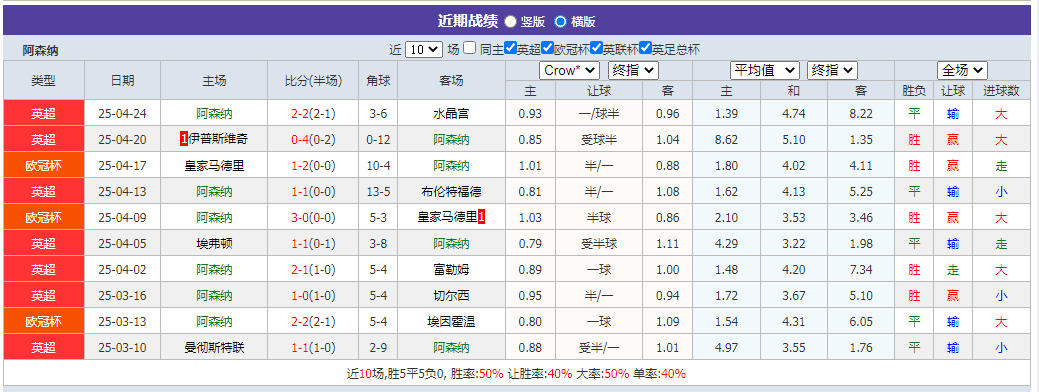Screen dimensions: 1039x392
Task: Click the 欧冠杯 tag on the 25-04-09 row
Action: [x=44, y=217]
